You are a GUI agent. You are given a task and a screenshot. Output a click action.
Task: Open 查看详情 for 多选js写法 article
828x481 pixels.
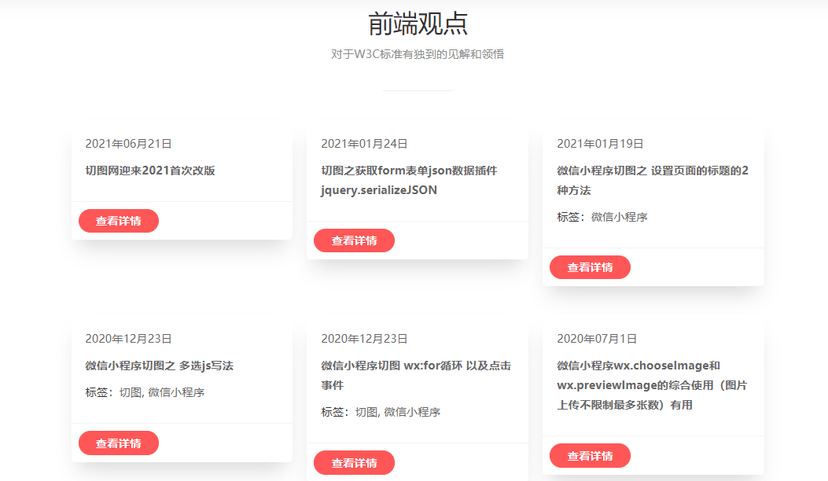119,443
